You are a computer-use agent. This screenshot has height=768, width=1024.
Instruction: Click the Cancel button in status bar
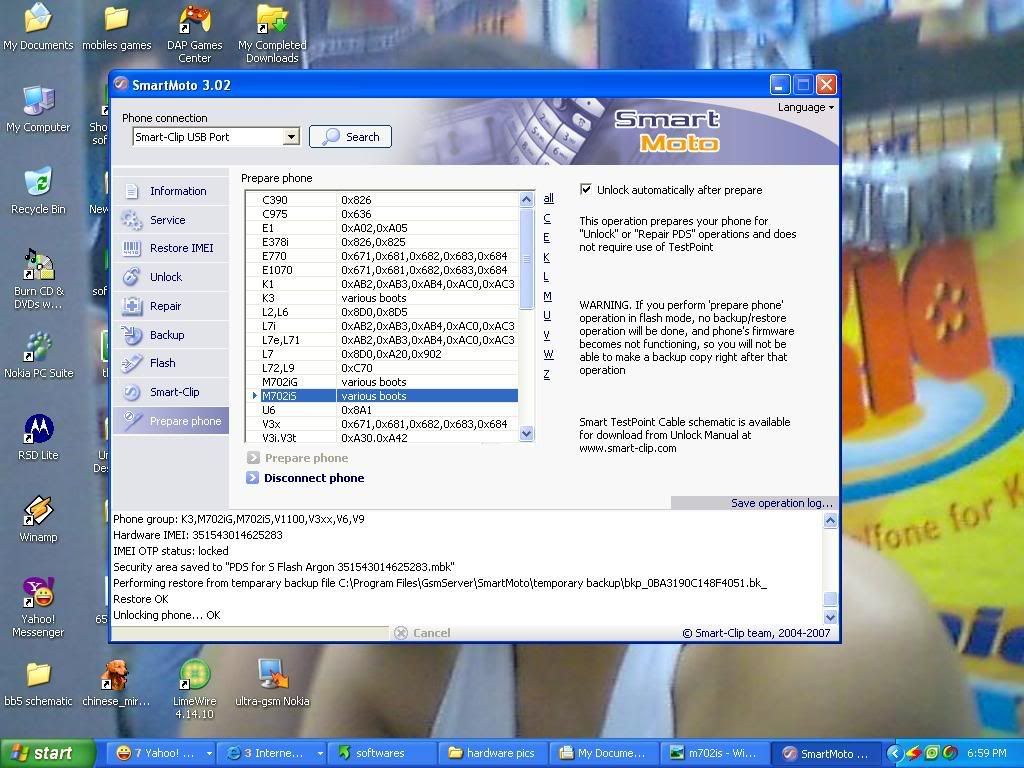(x=423, y=633)
